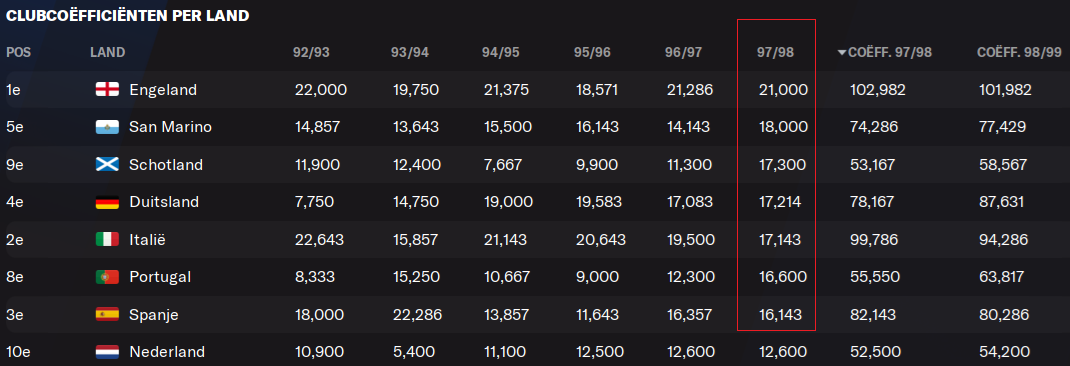Click the Spain flag icon

pyautogui.click(x=108, y=315)
